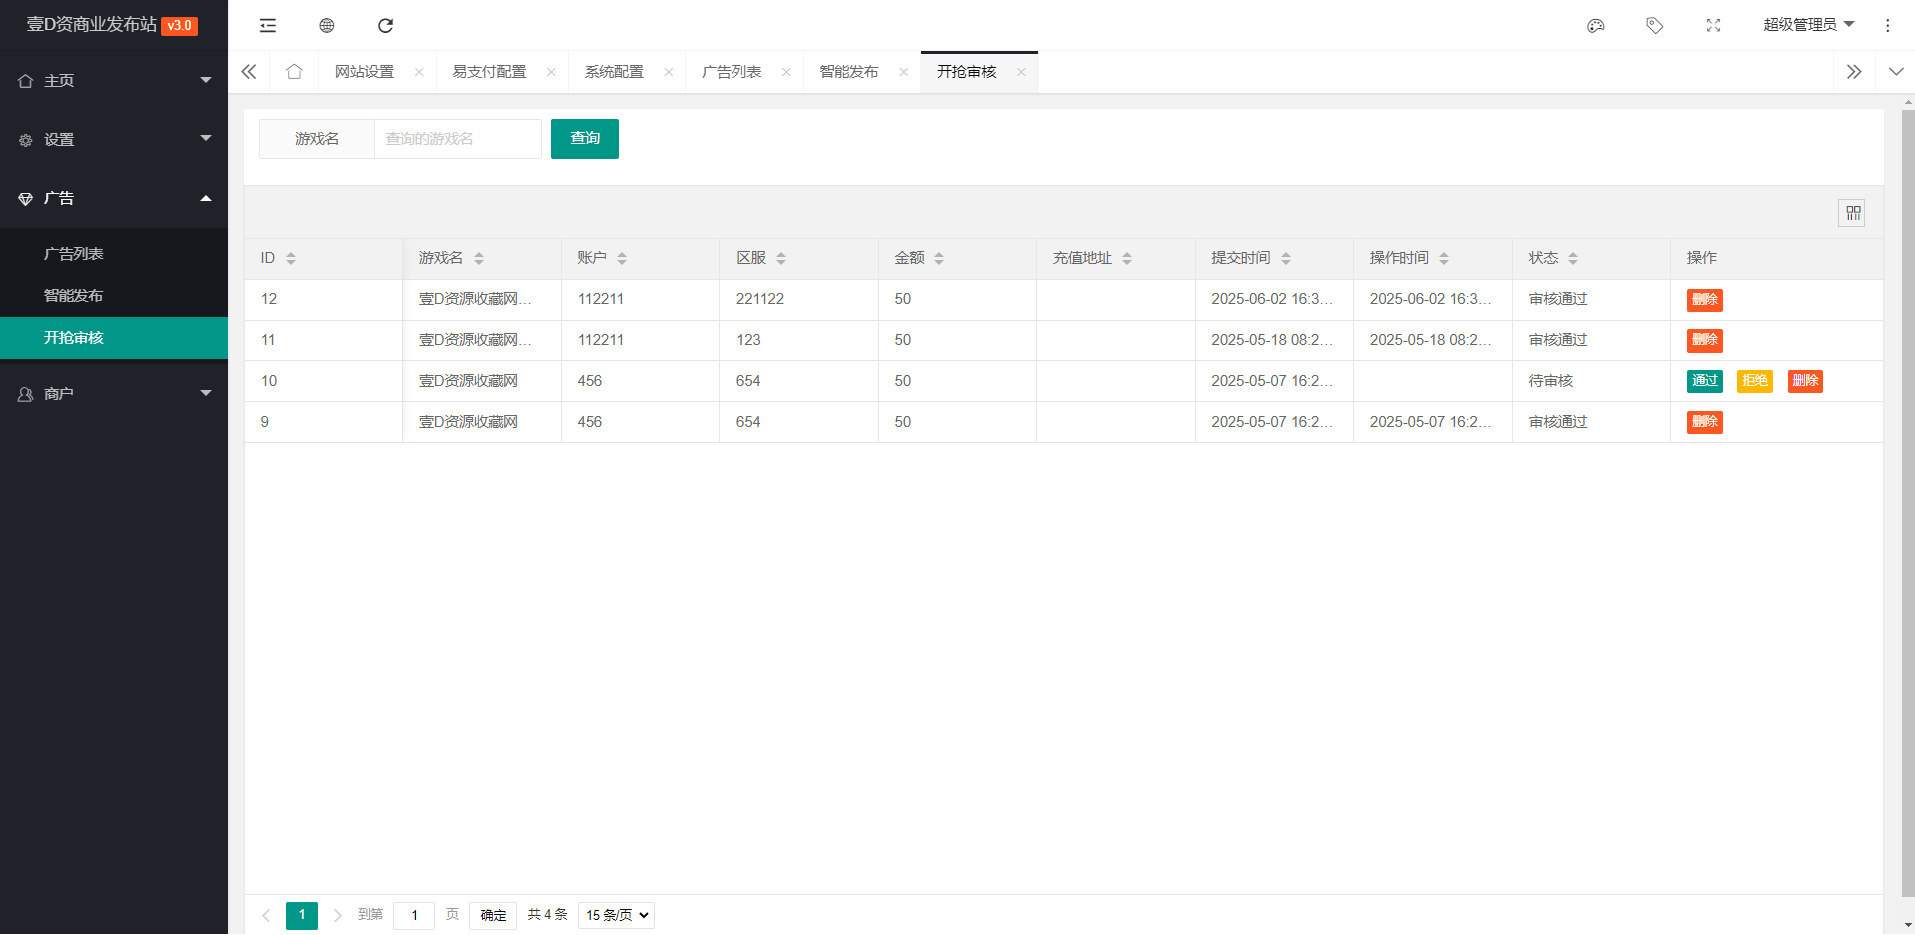Expand the 设置 sidebar menu

[x=114, y=140]
